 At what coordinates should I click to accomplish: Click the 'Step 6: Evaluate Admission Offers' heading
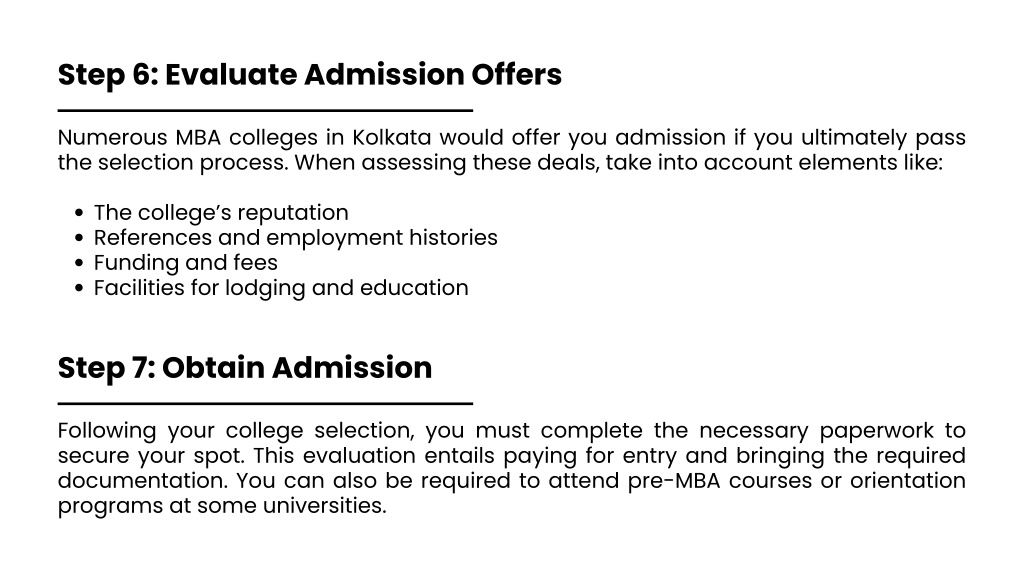point(310,75)
